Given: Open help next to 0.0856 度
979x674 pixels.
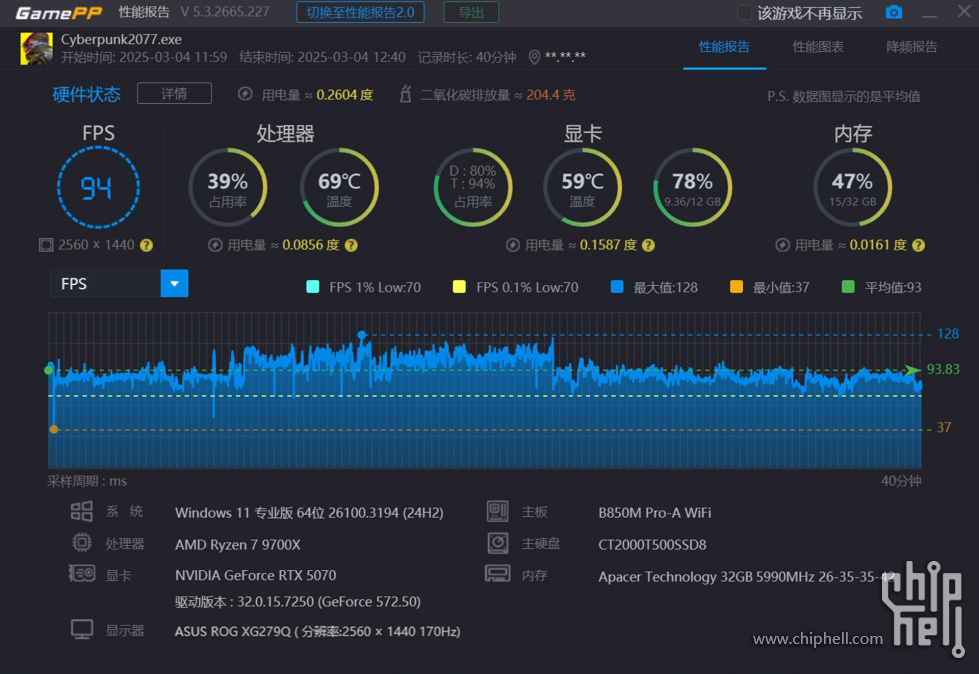Looking at the screenshot, I should pos(351,245).
